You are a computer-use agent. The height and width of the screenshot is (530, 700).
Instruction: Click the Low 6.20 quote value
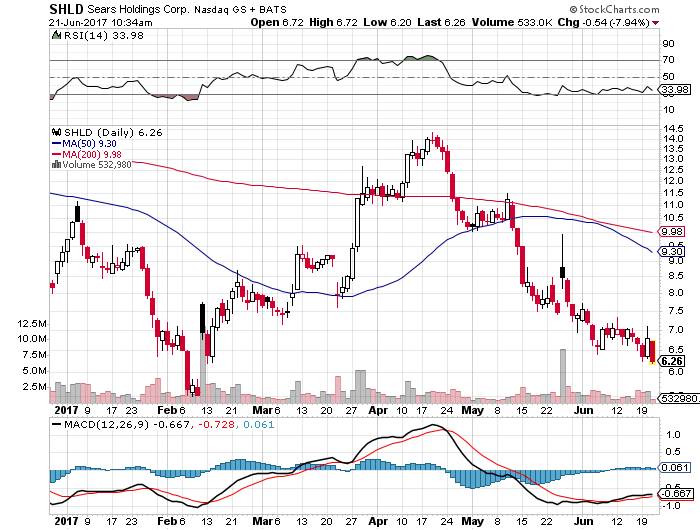388,22
